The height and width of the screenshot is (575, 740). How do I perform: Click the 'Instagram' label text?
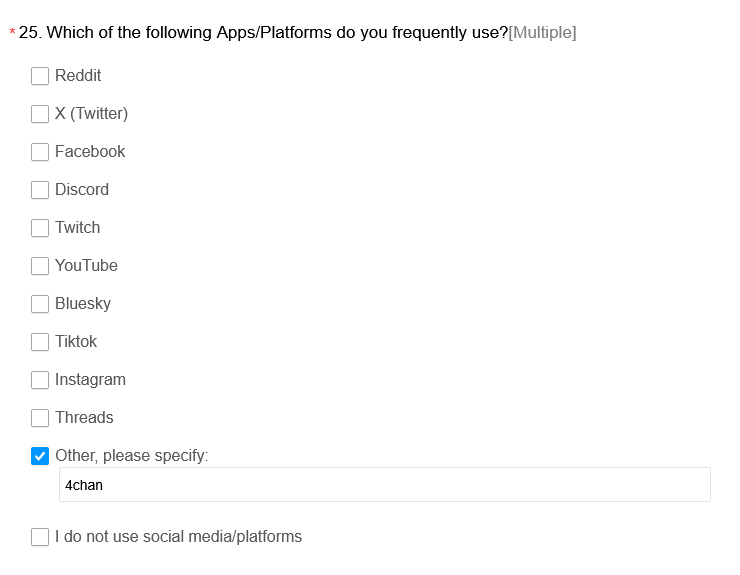click(90, 380)
